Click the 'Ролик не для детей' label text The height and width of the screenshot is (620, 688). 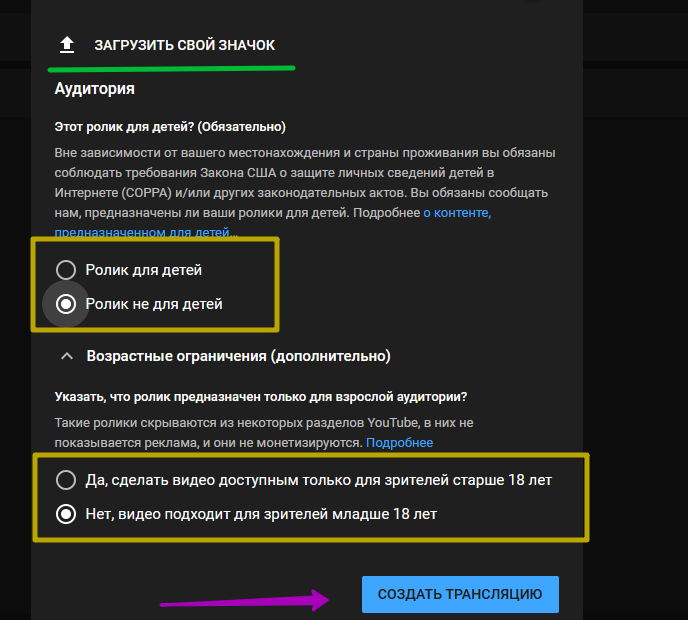pyautogui.click(x=154, y=304)
